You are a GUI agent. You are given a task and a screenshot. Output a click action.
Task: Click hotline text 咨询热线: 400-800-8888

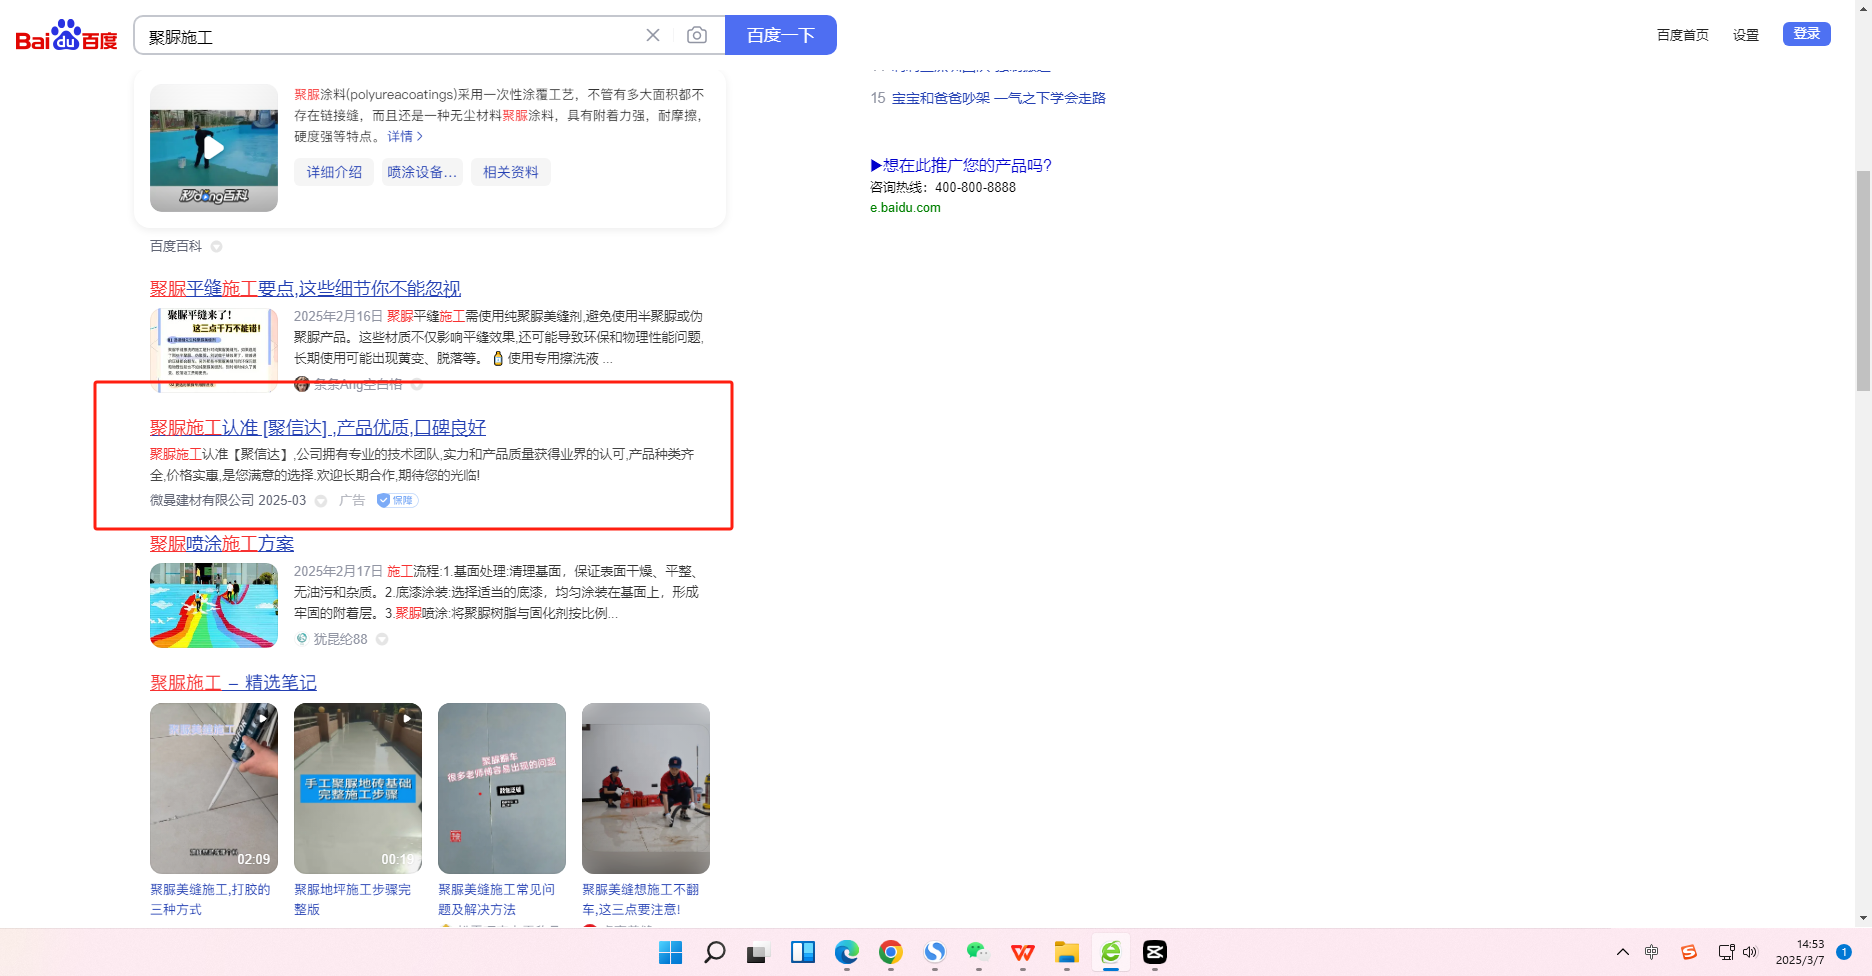(x=943, y=187)
